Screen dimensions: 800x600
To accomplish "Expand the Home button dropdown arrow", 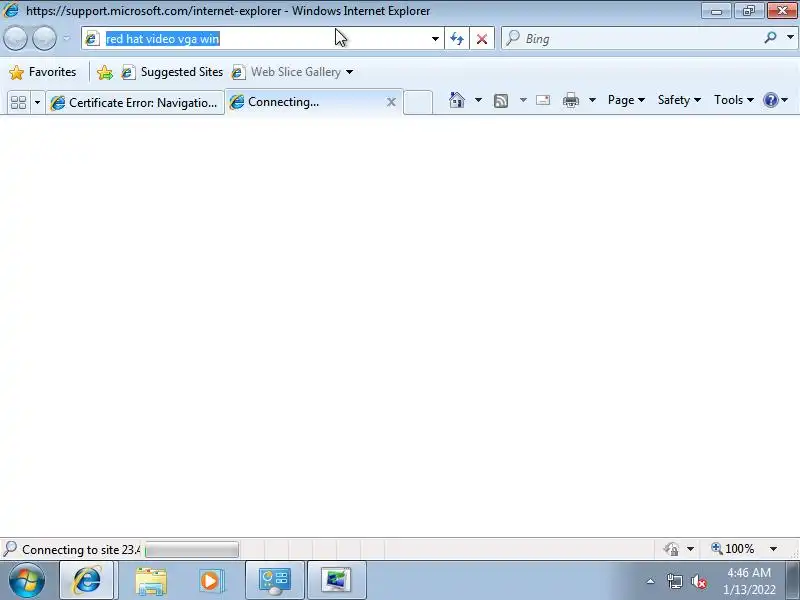I will 478,100.
